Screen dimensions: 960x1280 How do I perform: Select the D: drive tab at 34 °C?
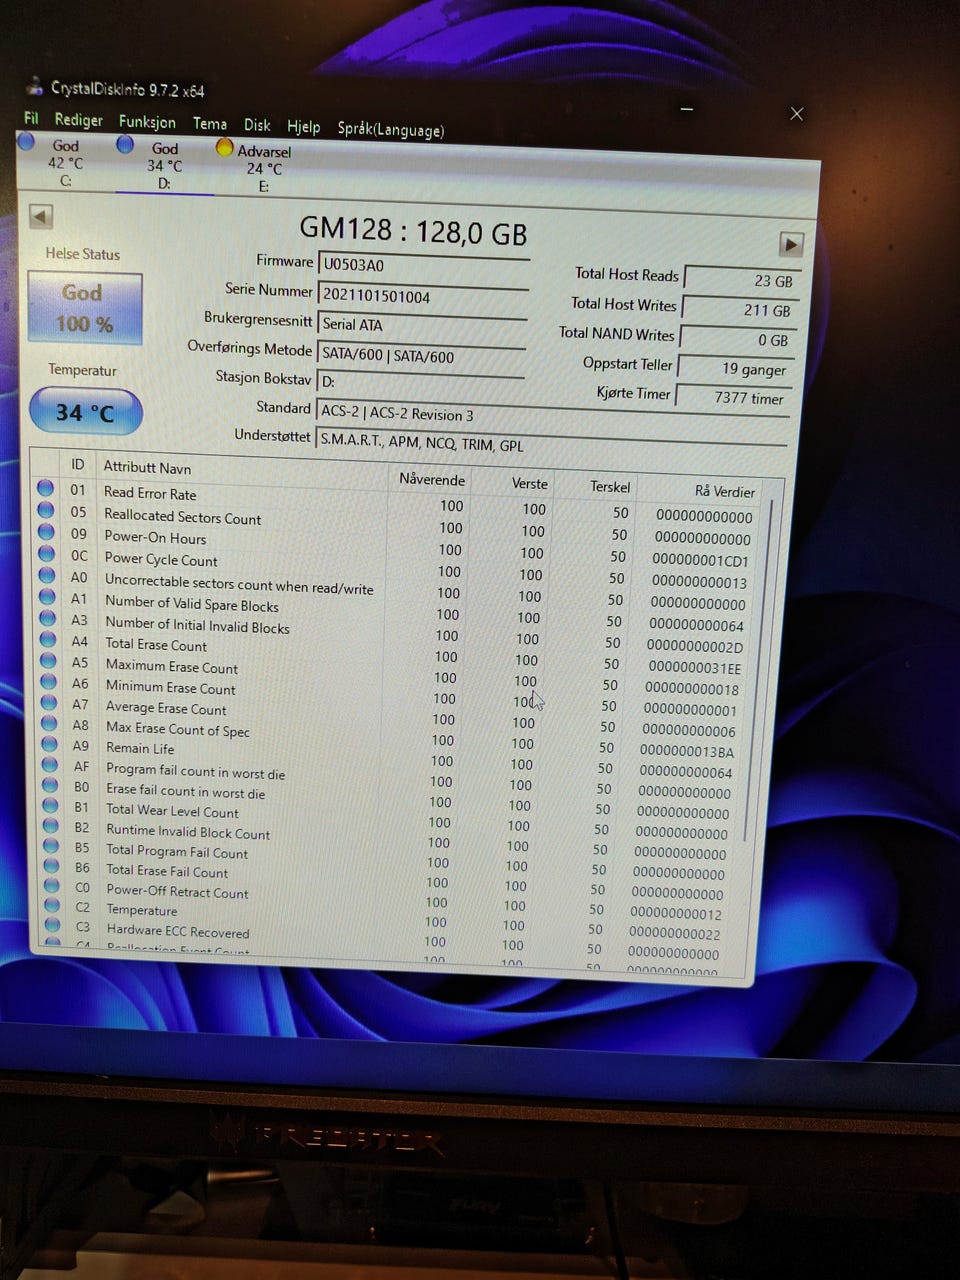click(x=164, y=165)
